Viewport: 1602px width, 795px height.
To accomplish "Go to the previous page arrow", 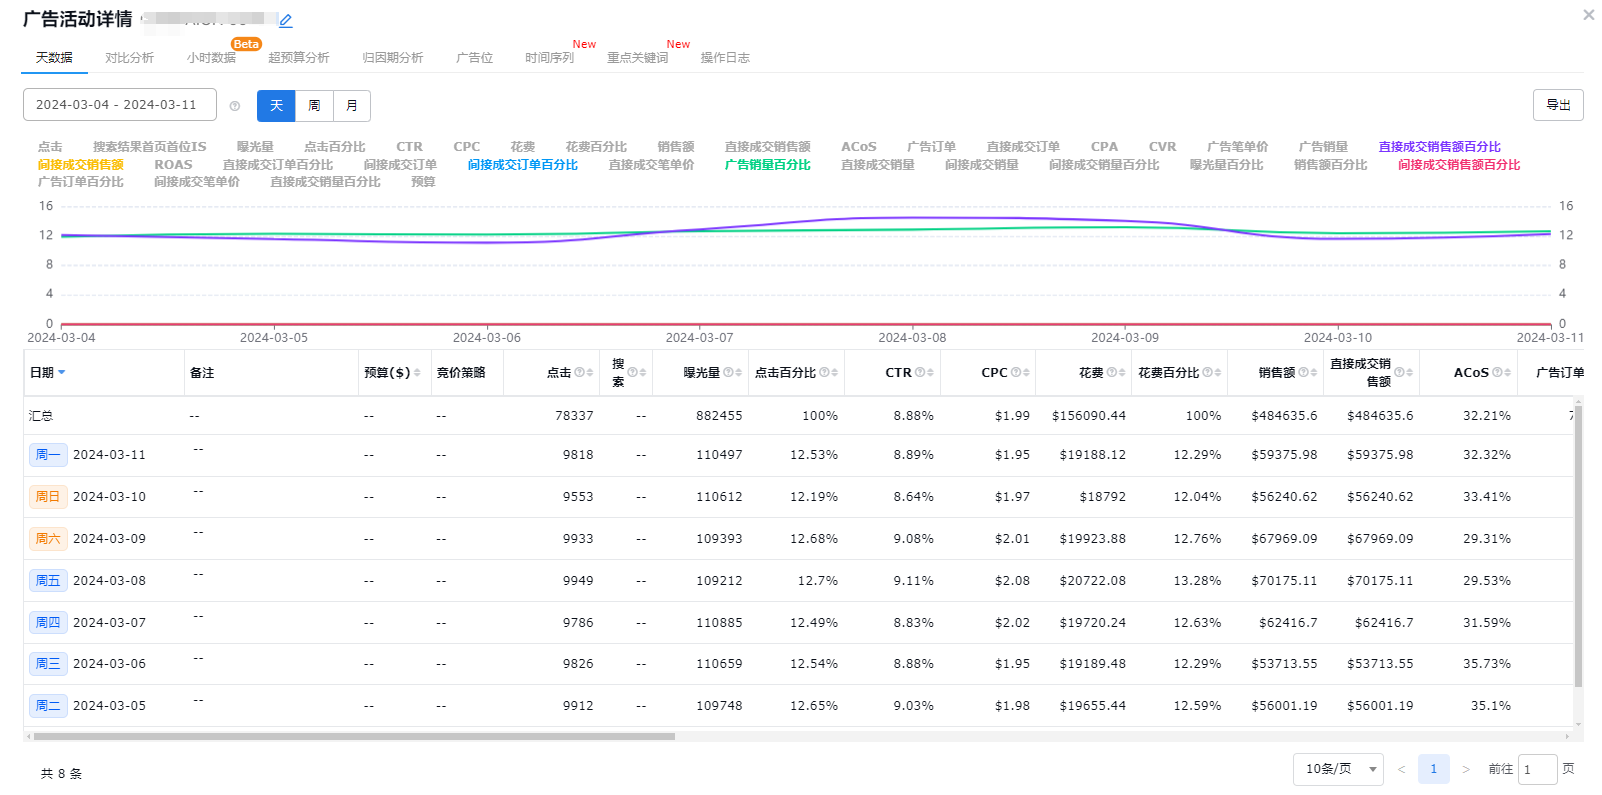I will point(1401,769).
